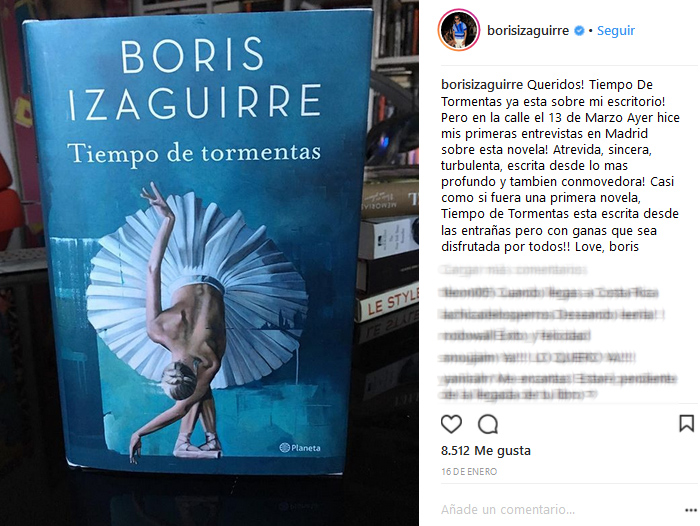
Task: Click the verified badge next to borisizaguirre
Action: [x=579, y=30]
